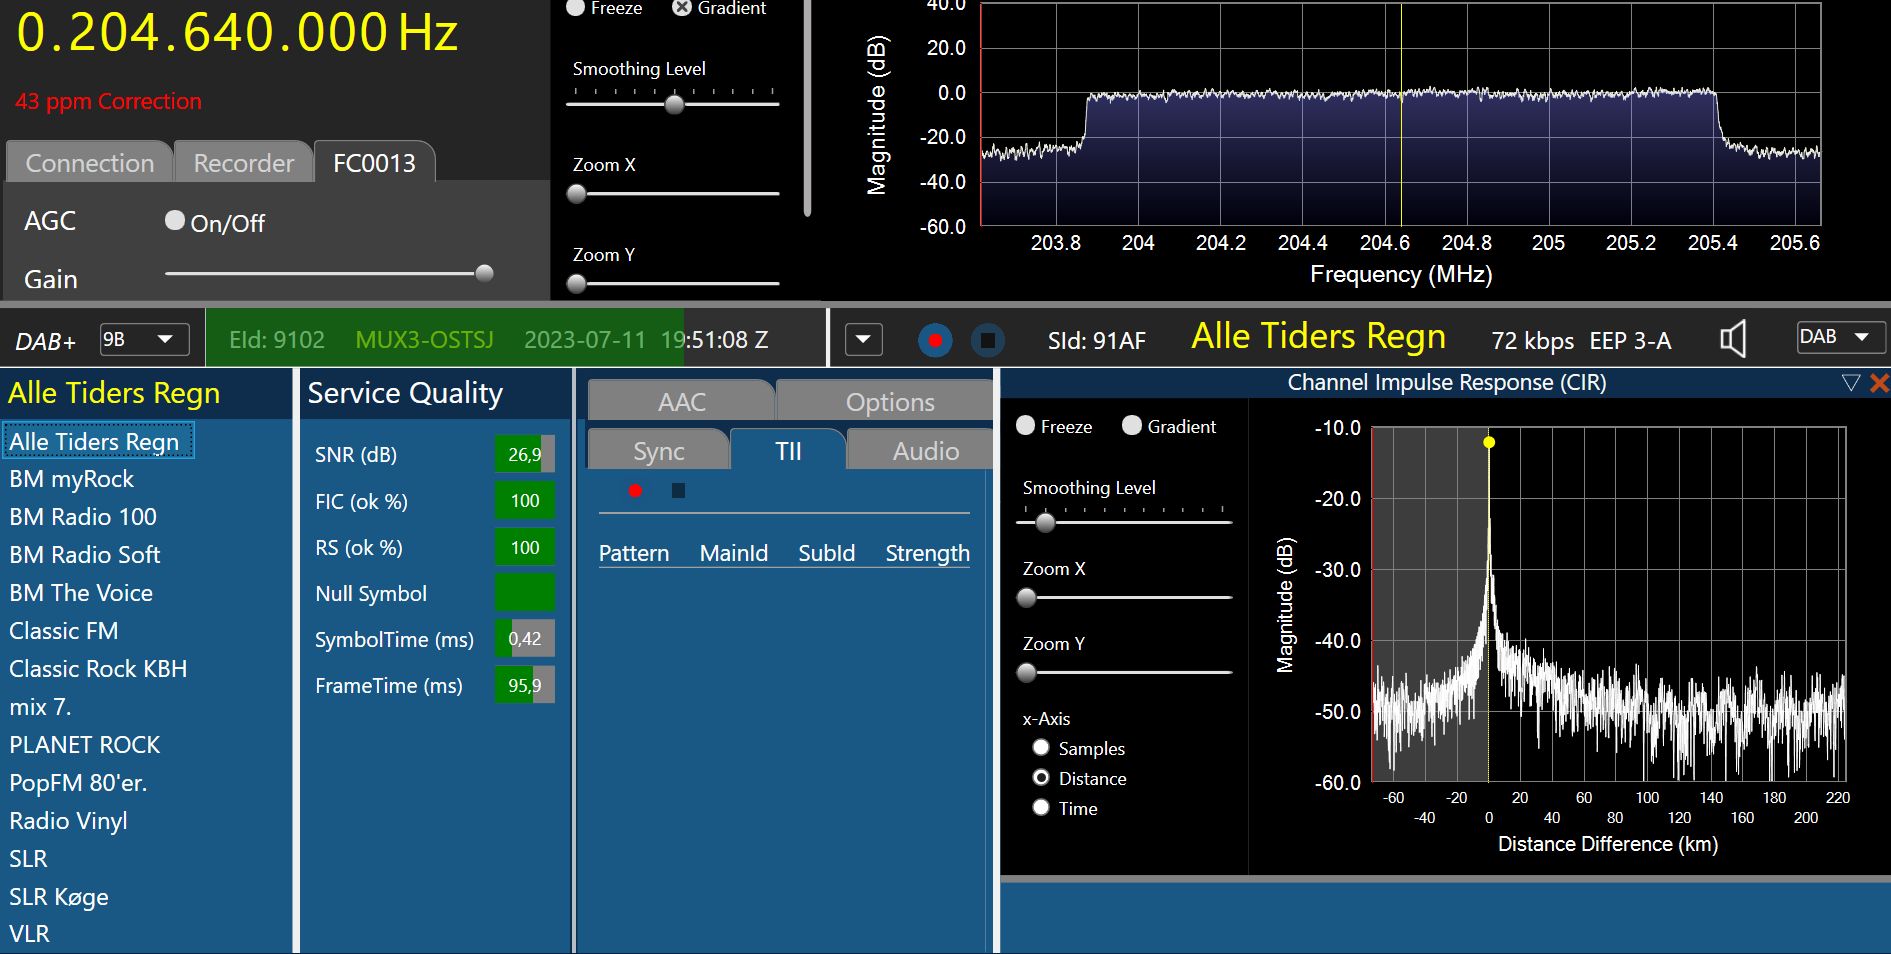1891x954 pixels.
Task: Toggle AGC On/Off
Action: (175, 221)
